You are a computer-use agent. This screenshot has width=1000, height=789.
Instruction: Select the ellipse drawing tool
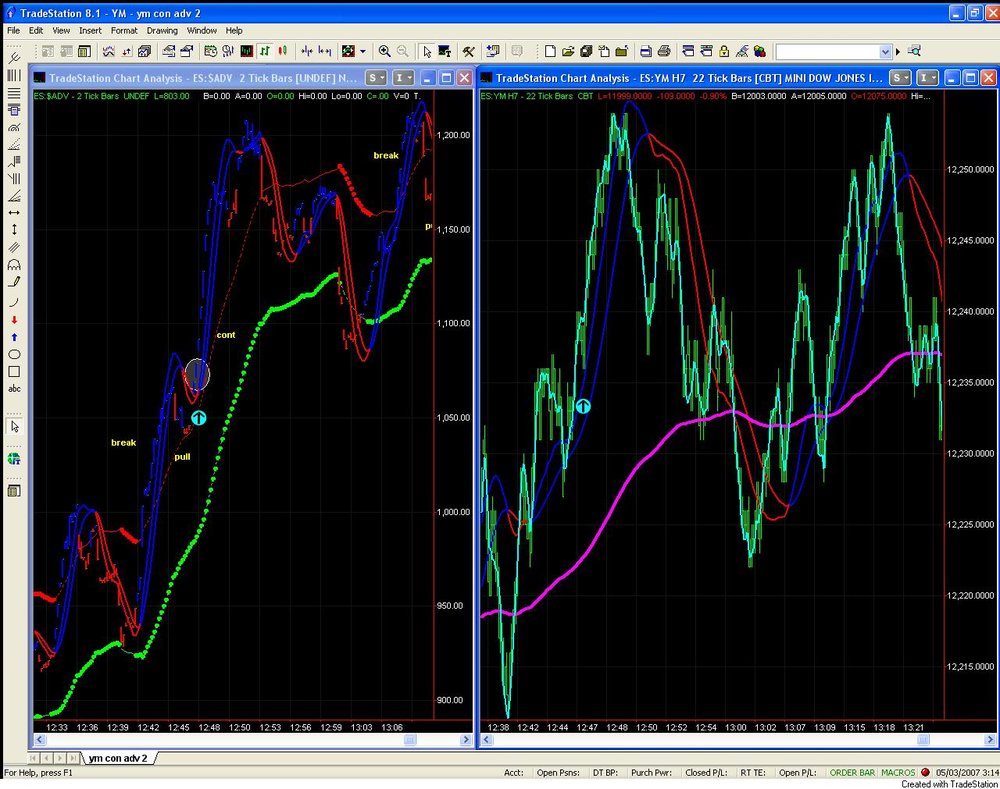pos(14,354)
